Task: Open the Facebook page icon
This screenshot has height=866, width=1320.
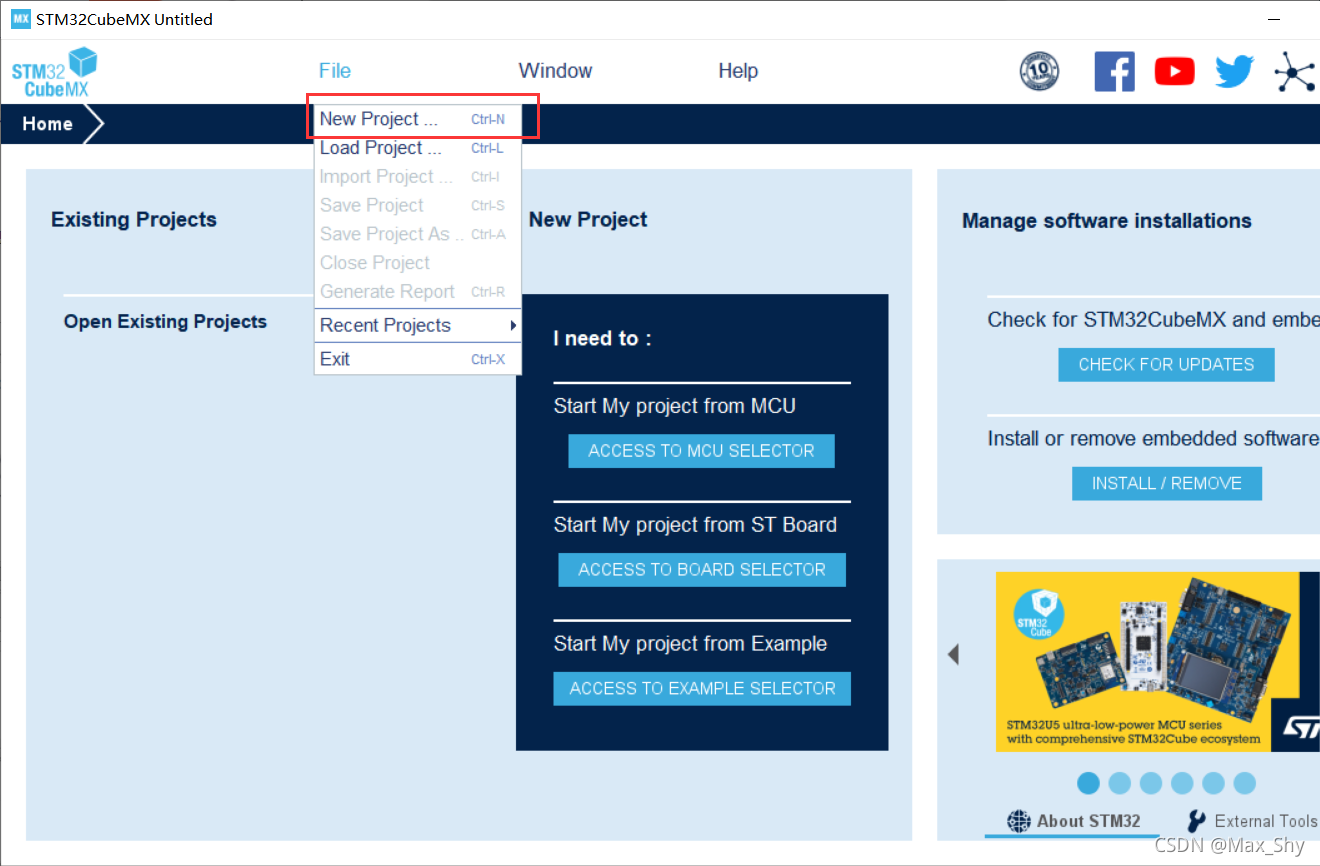Action: 1114,72
